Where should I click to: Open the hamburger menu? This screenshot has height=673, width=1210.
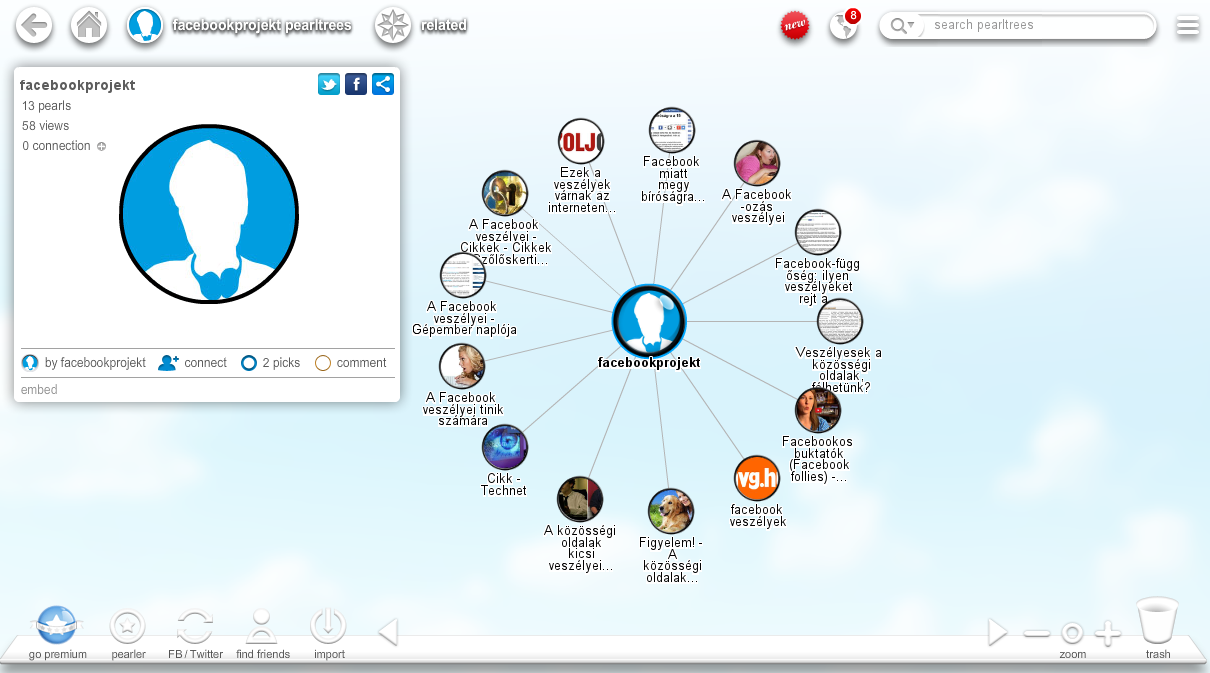[1187, 26]
